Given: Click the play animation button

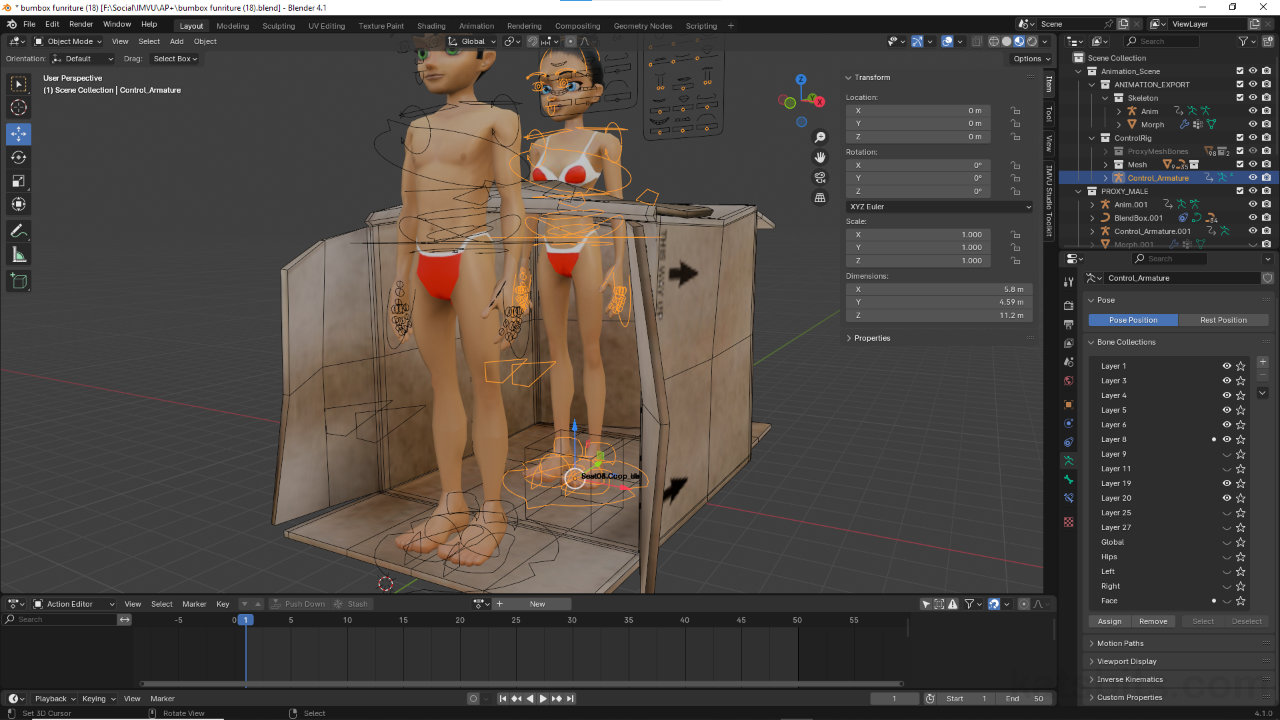Looking at the screenshot, I should pos(543,698).
